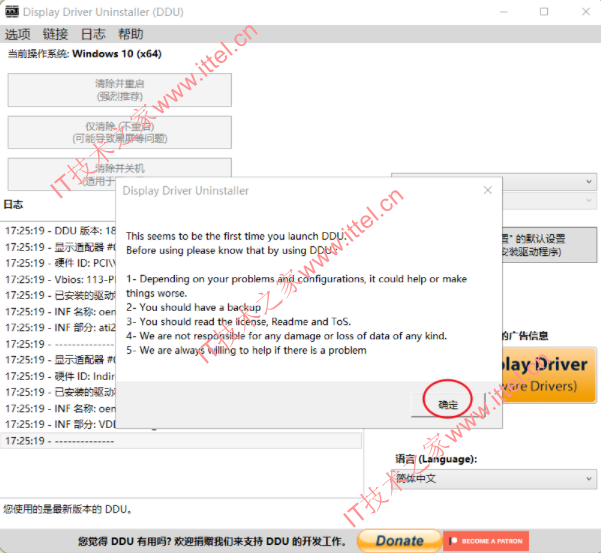Open the 帮助 menu
Viewport: 601px width, 553px height.
coord(130,34)
